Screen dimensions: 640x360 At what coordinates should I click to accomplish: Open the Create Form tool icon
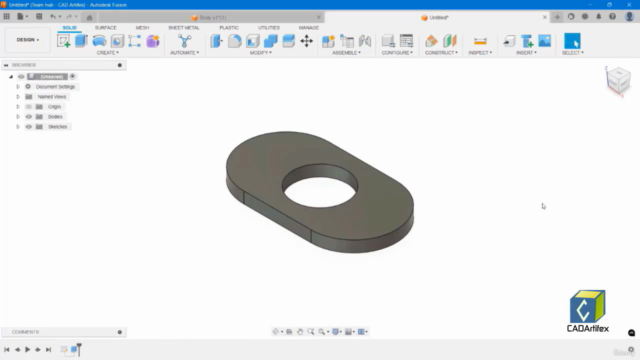point(153,41)
